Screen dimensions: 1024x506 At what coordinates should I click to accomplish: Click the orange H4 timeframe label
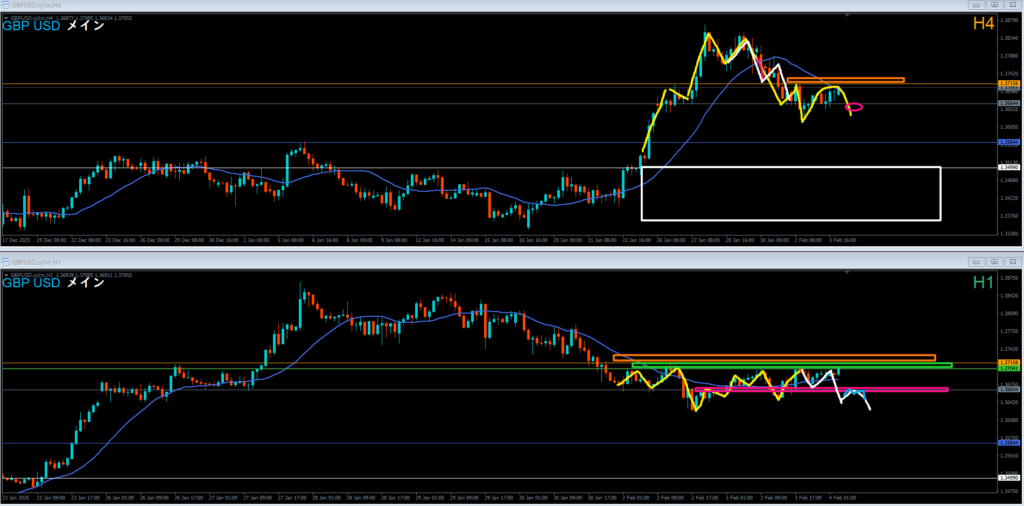pos(982,24)
